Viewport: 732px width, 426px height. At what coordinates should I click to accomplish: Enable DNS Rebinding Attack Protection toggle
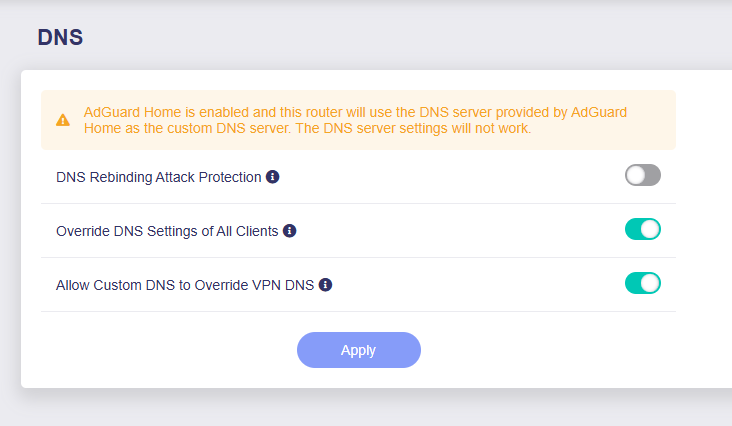[x=642, y=176]
